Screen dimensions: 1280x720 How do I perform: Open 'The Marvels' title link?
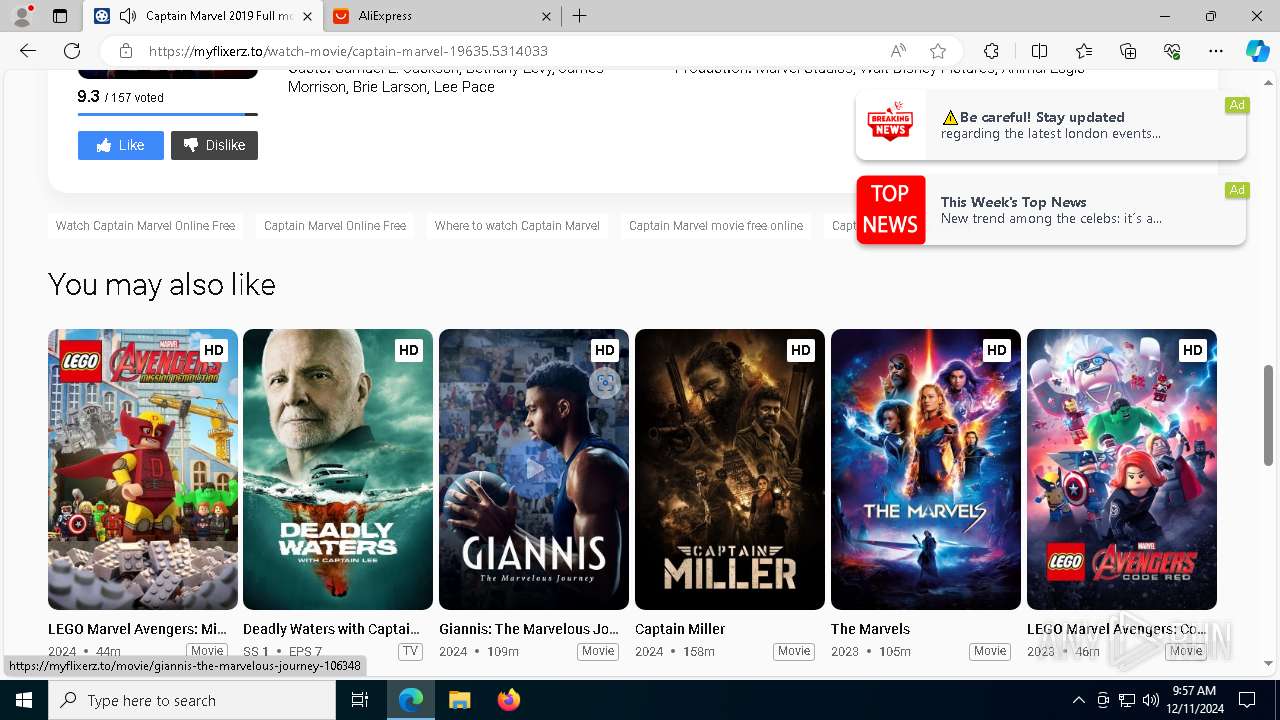point(870,629)
